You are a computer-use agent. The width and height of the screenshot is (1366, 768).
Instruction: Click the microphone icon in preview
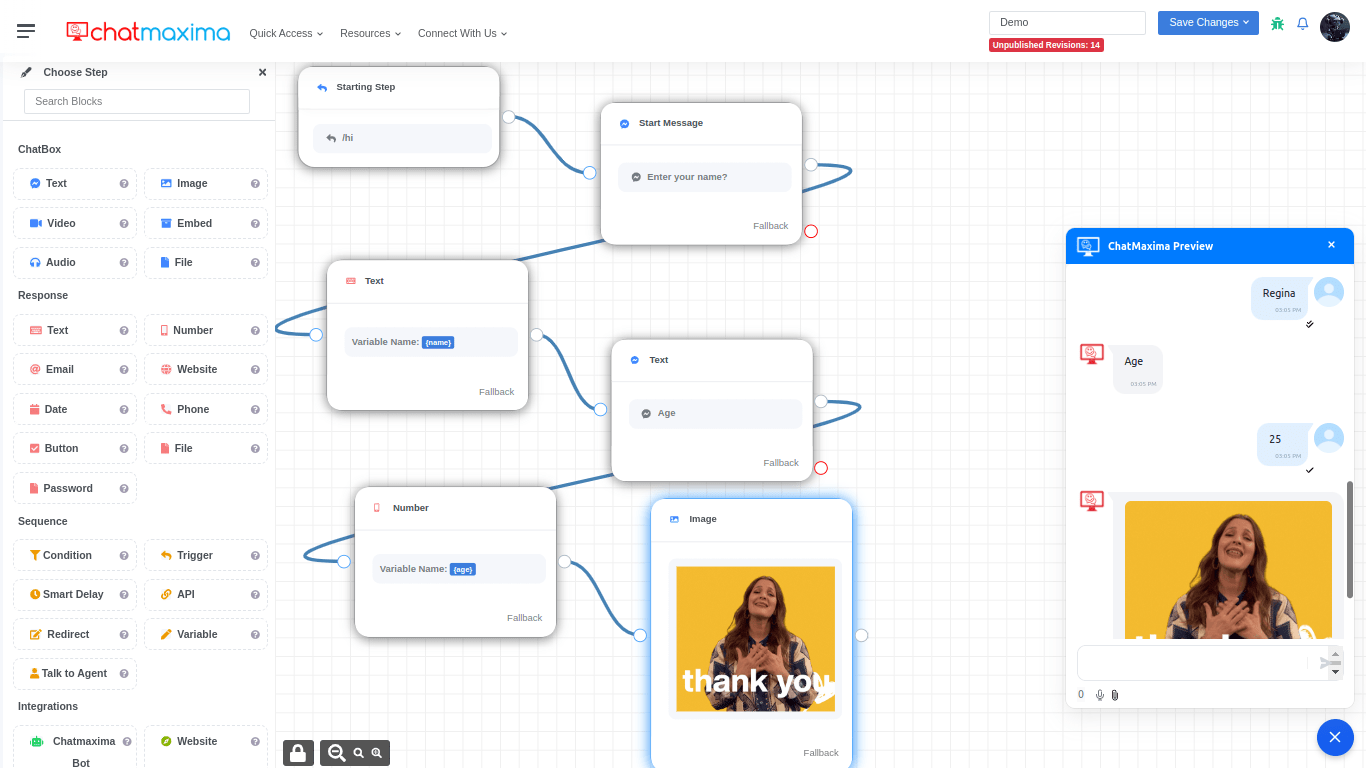click(1100, 695)
